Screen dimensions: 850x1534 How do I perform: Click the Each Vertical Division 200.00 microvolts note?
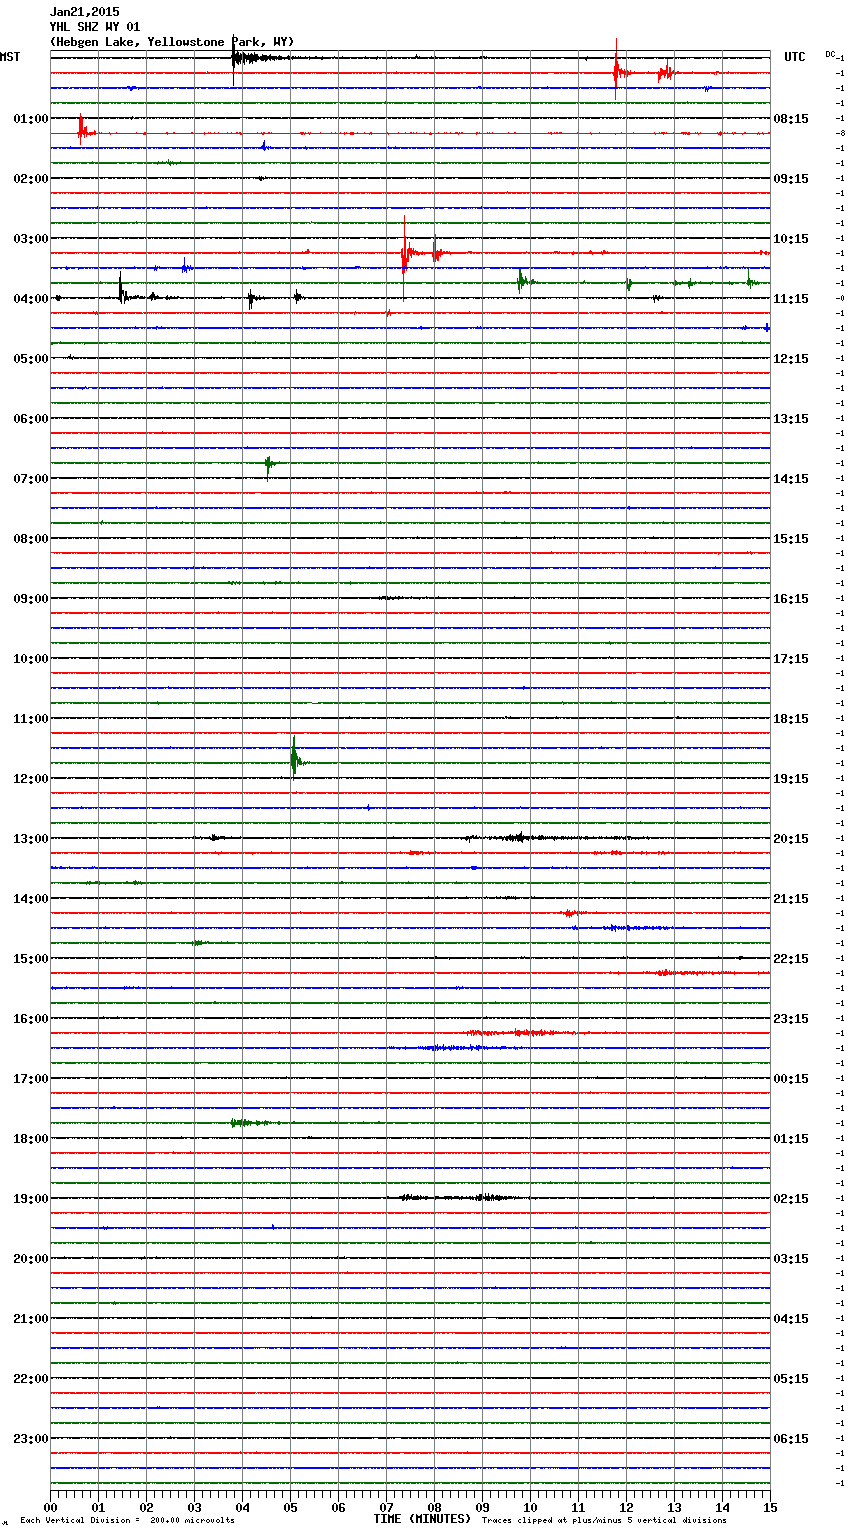click(x=127, y=1521)
